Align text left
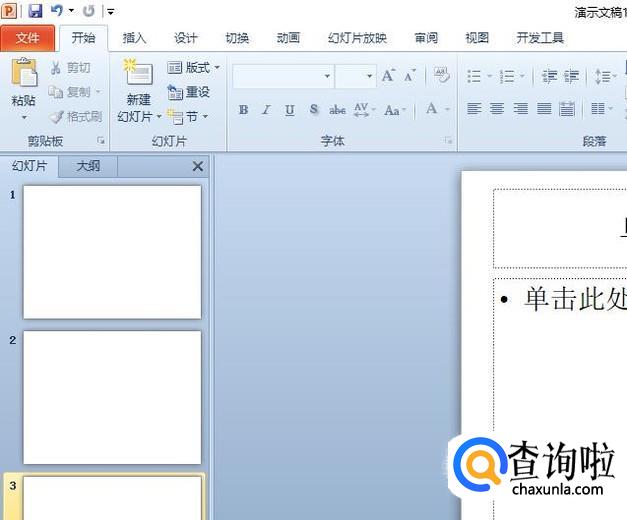 tap(474, 109)
